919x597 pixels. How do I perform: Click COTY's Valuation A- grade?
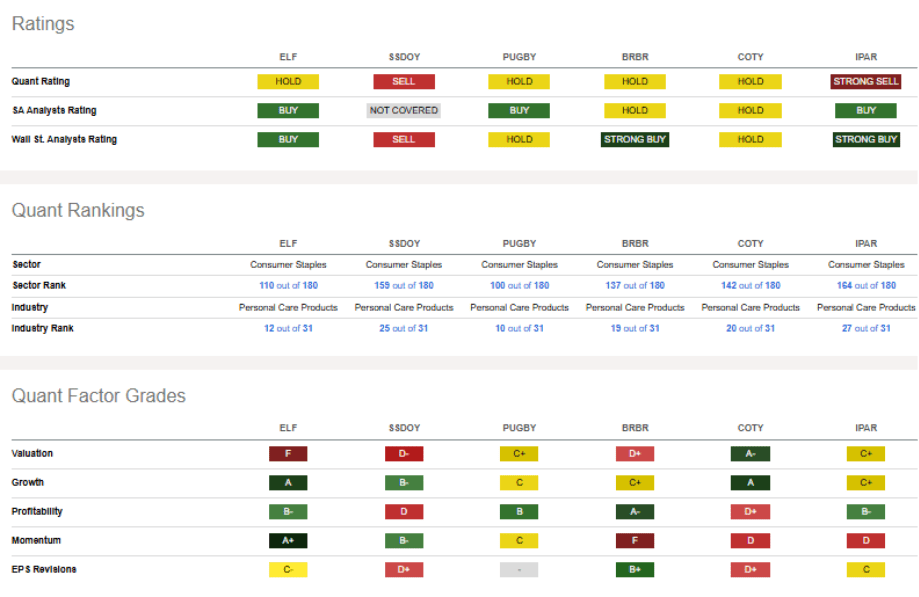pyautogui.click(x=750, y=454)
